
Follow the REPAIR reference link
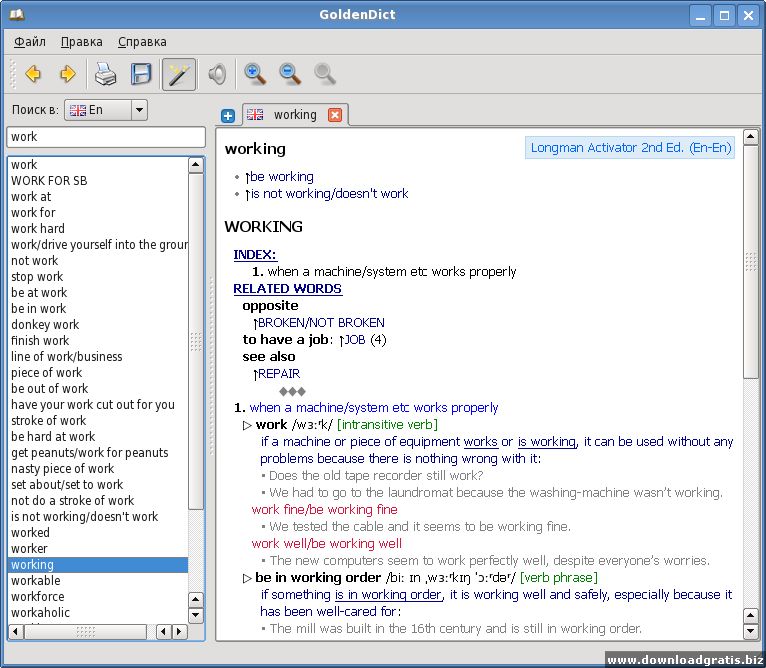click(x=277, y=374)
